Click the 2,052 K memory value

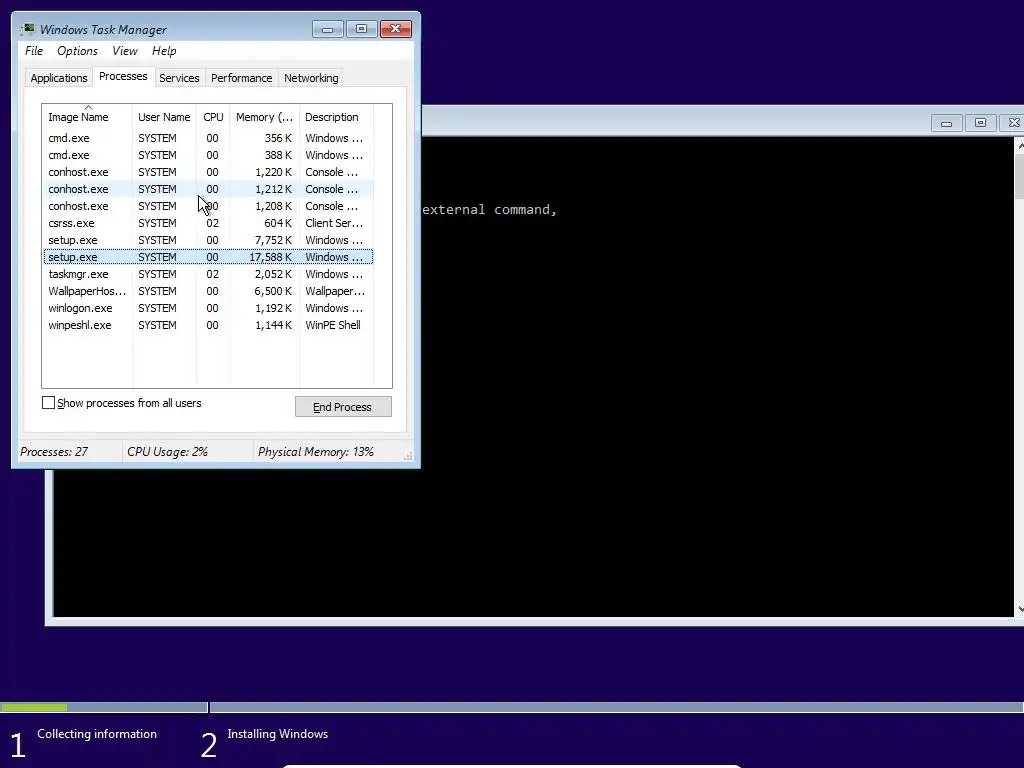coord(273,274)
